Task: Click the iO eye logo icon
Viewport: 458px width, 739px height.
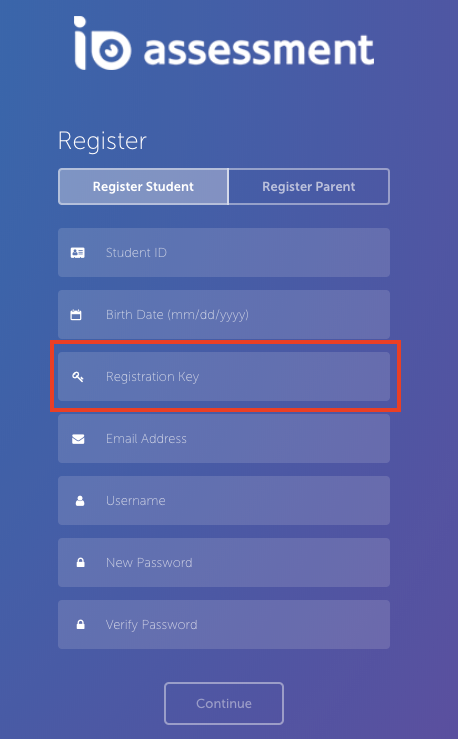Action: pyautogui.click(x=102, y=43)
